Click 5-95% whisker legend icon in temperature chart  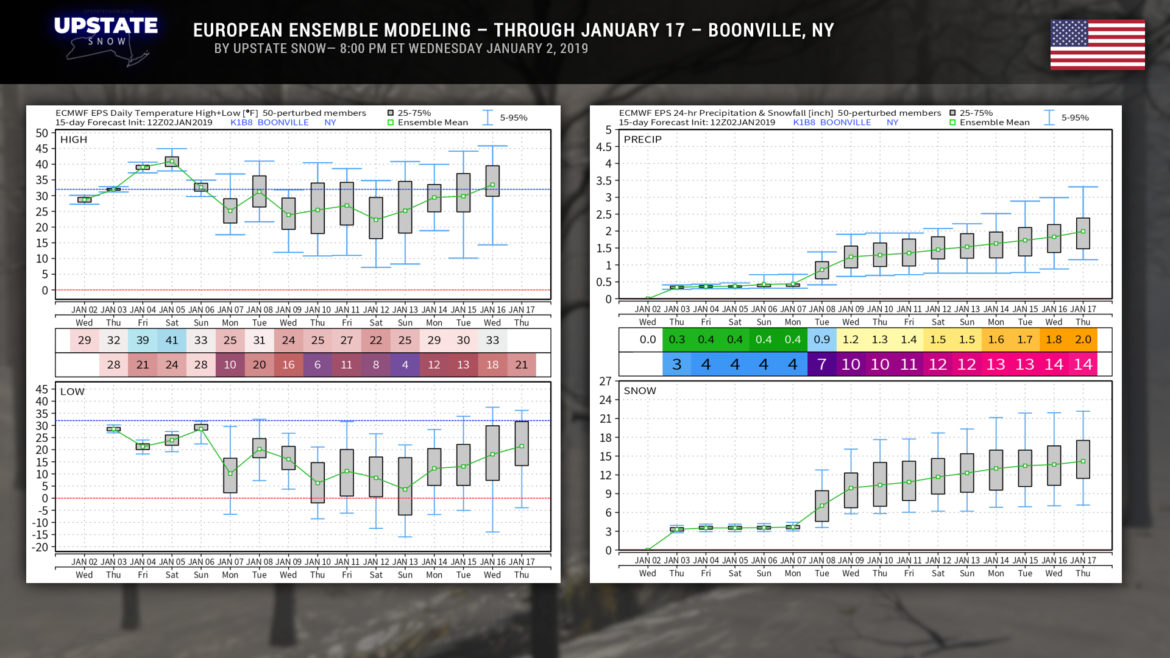pos(488,118)
